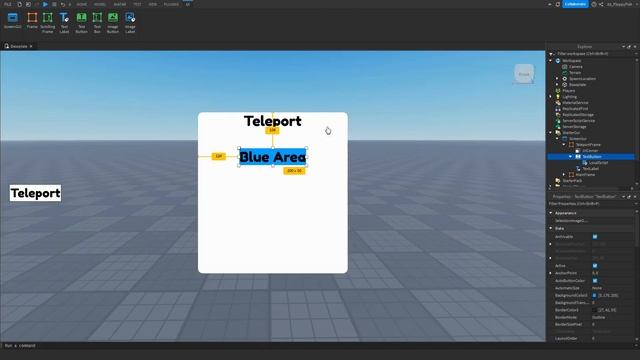This screenshot has height=360, width=640.
Task: Insert a Text Button element
Action: point(81,23)
